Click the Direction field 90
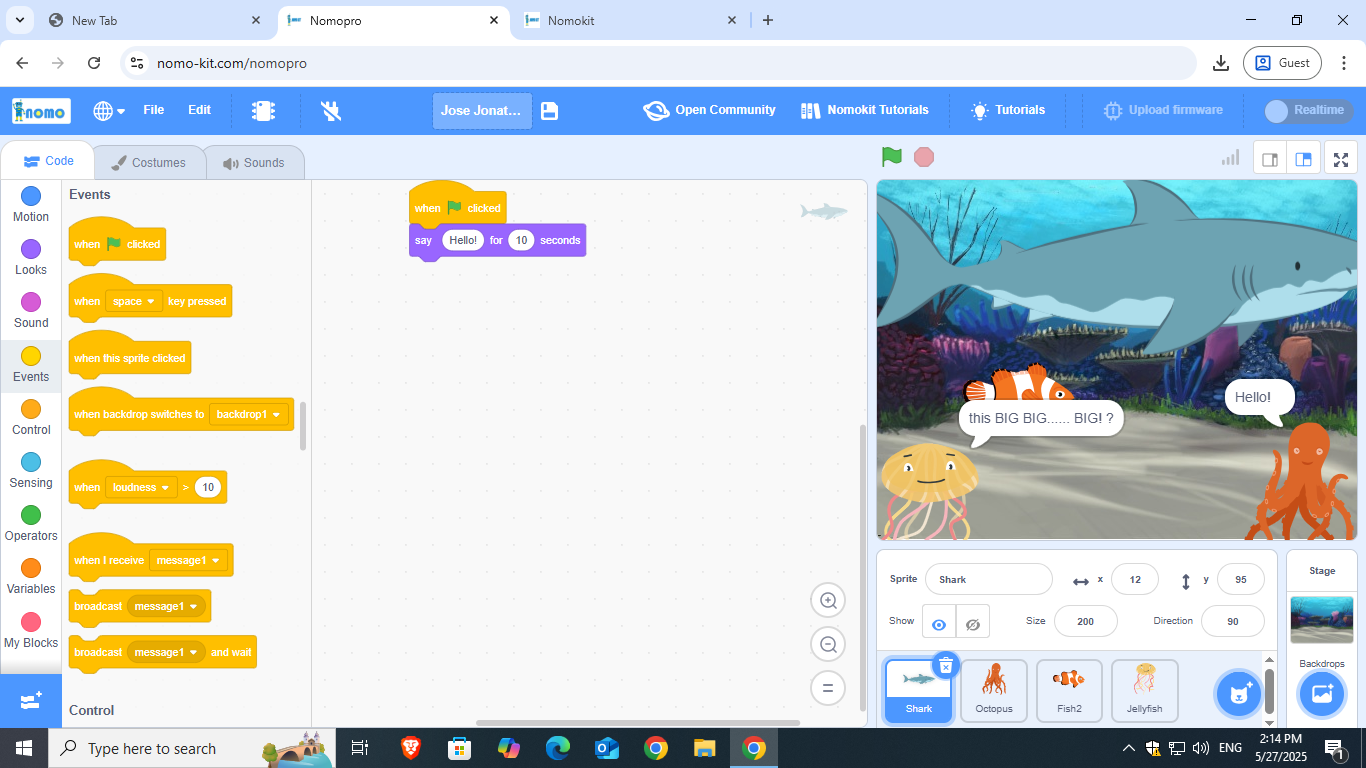 tap(1232, 621)
